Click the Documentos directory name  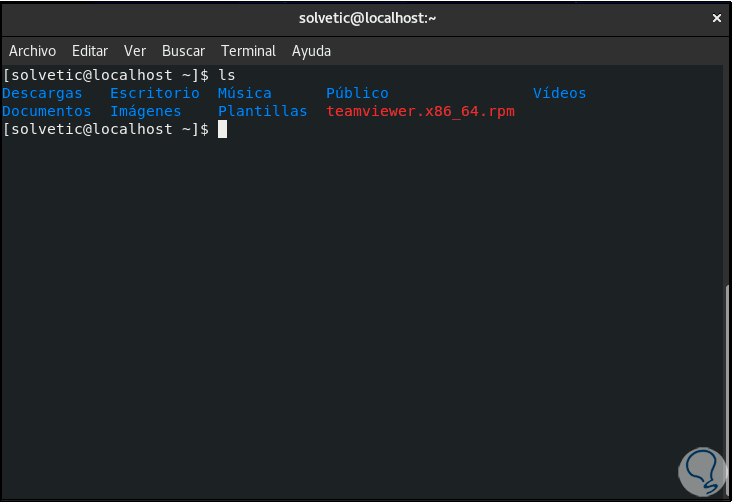point(47,111)
